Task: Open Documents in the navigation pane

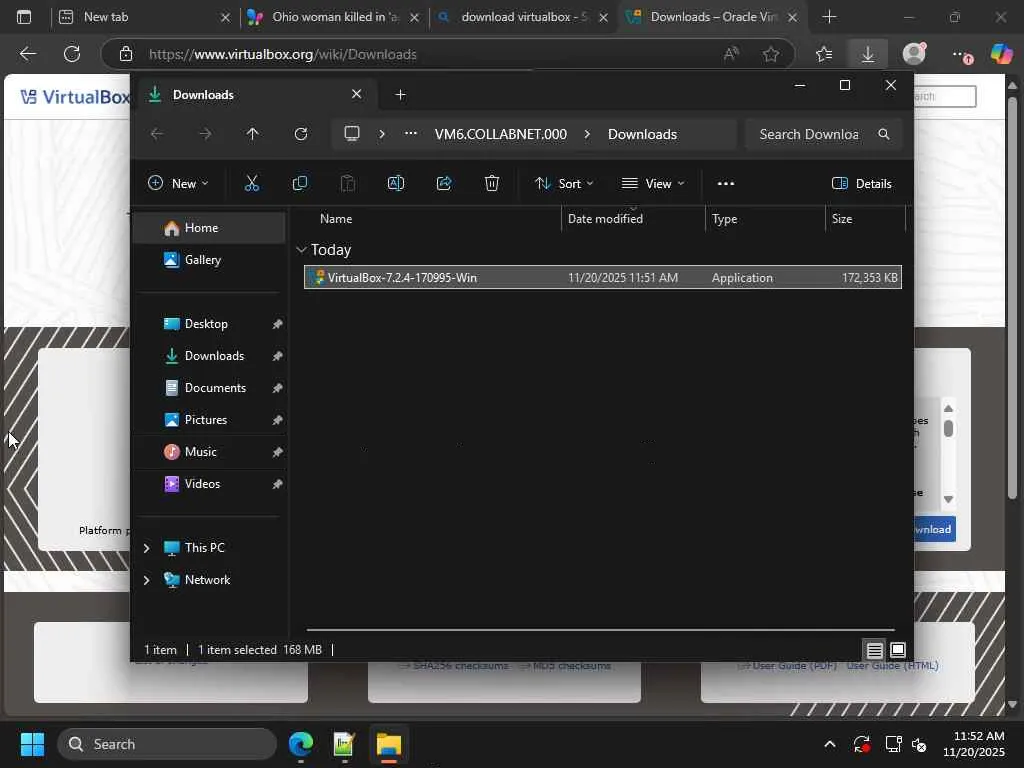Action: [x=210, y=388]
